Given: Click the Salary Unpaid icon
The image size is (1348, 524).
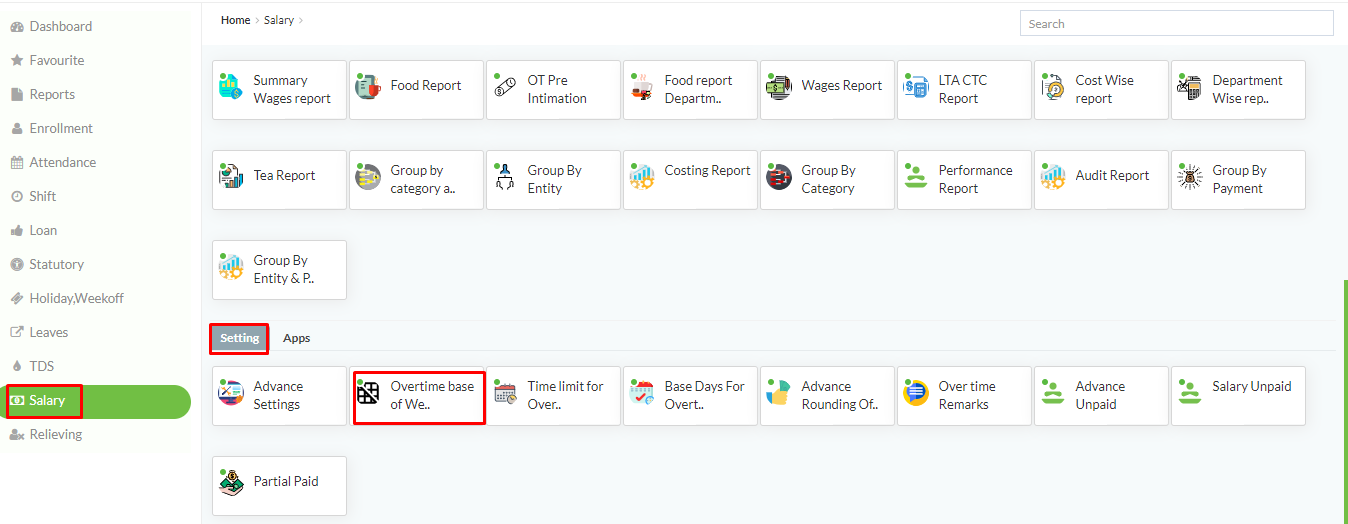Looking at the screenshot, I should point(1190,394).
